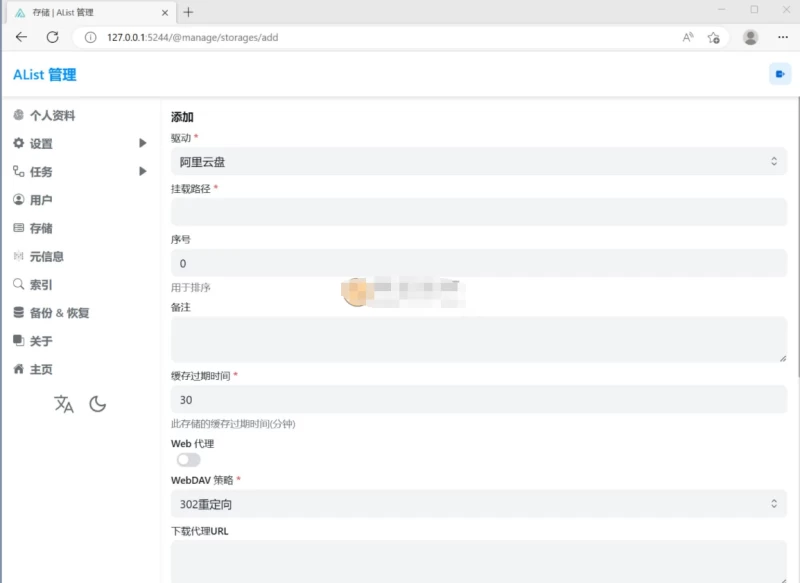Open the WebDAV 策略 dropdown

point(478,504)
